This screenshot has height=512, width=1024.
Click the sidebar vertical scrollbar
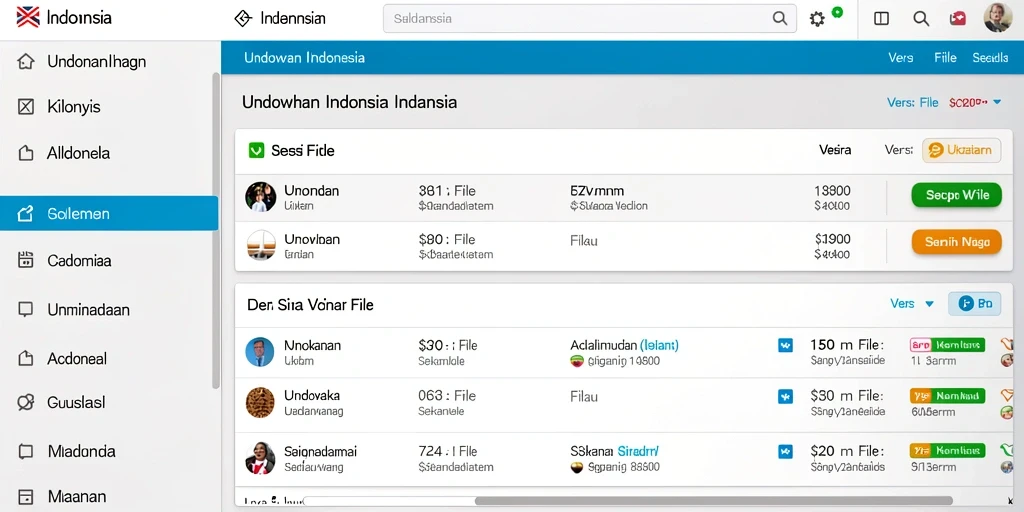pyautogui.click(x=216, y=230)
